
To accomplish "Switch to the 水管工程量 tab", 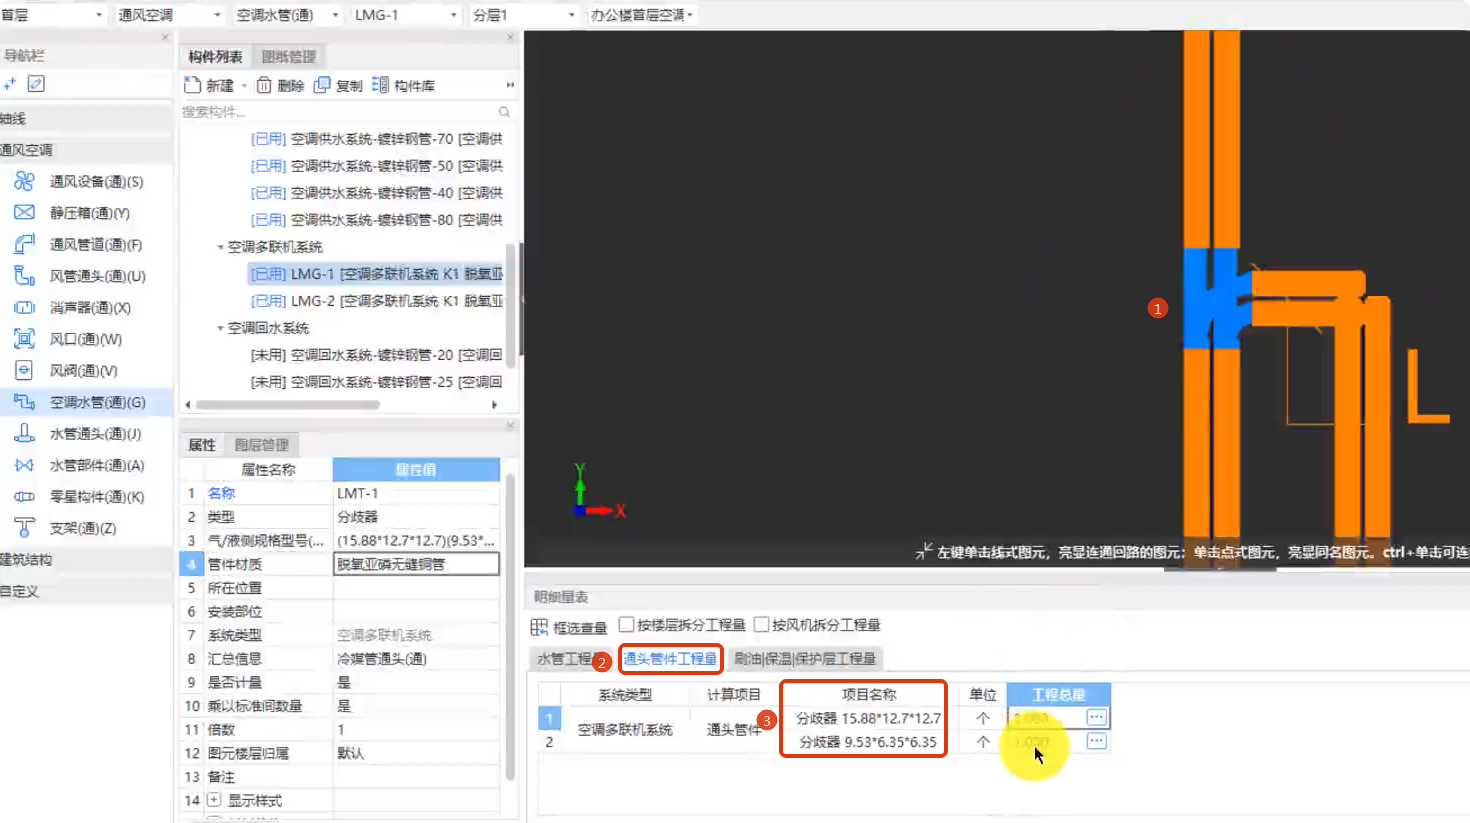I will click(x=566, y=658).
